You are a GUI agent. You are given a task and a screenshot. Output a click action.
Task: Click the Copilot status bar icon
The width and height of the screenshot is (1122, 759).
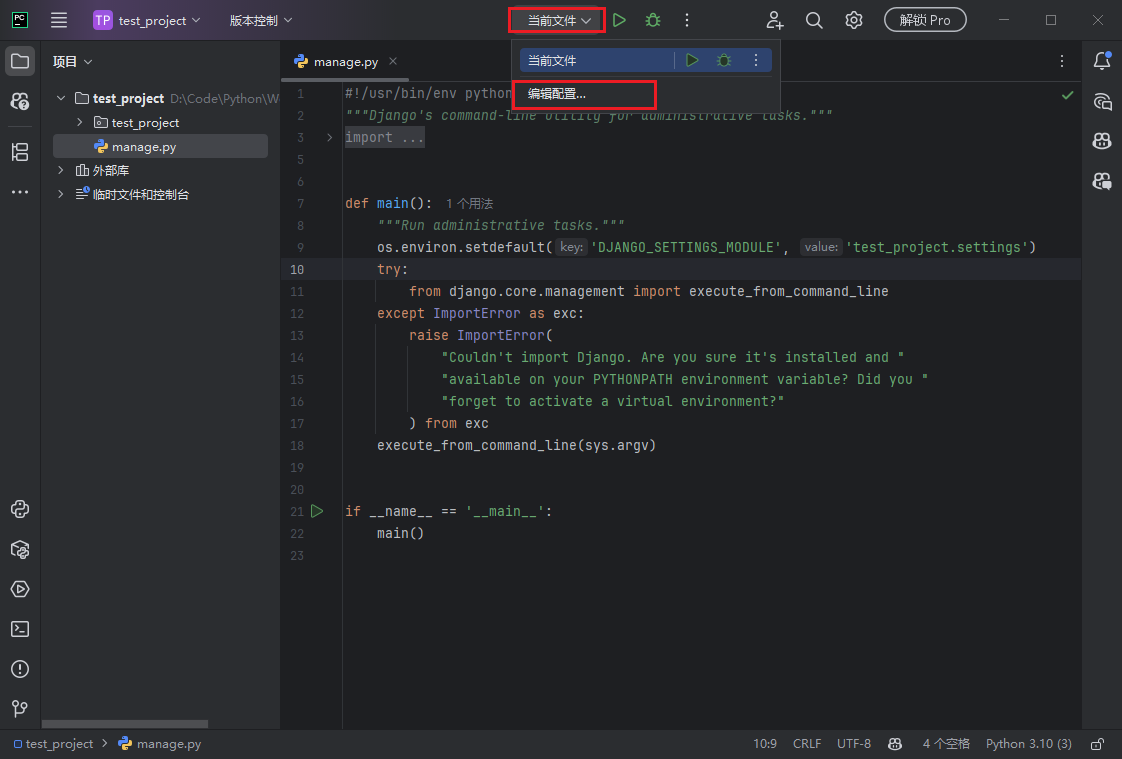[x=895, y=744]
